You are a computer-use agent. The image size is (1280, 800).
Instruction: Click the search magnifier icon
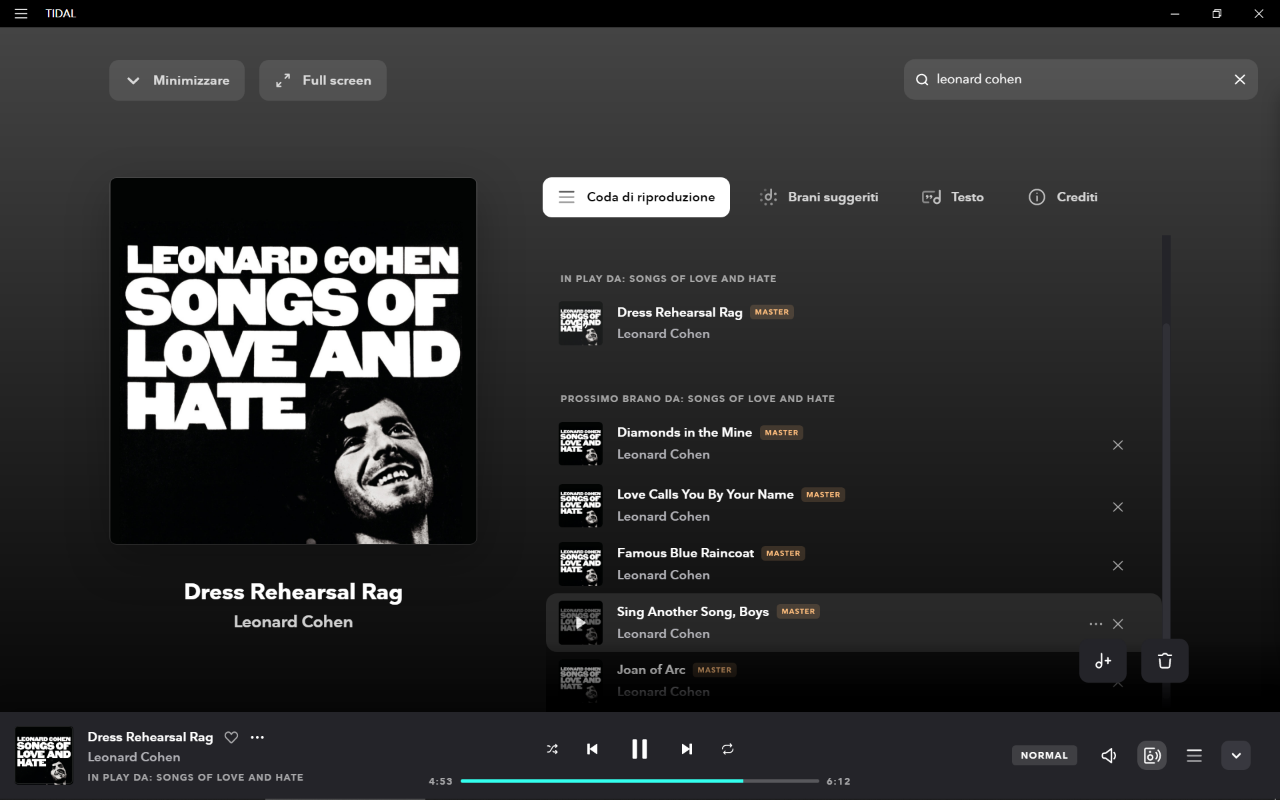click(922, 79)
